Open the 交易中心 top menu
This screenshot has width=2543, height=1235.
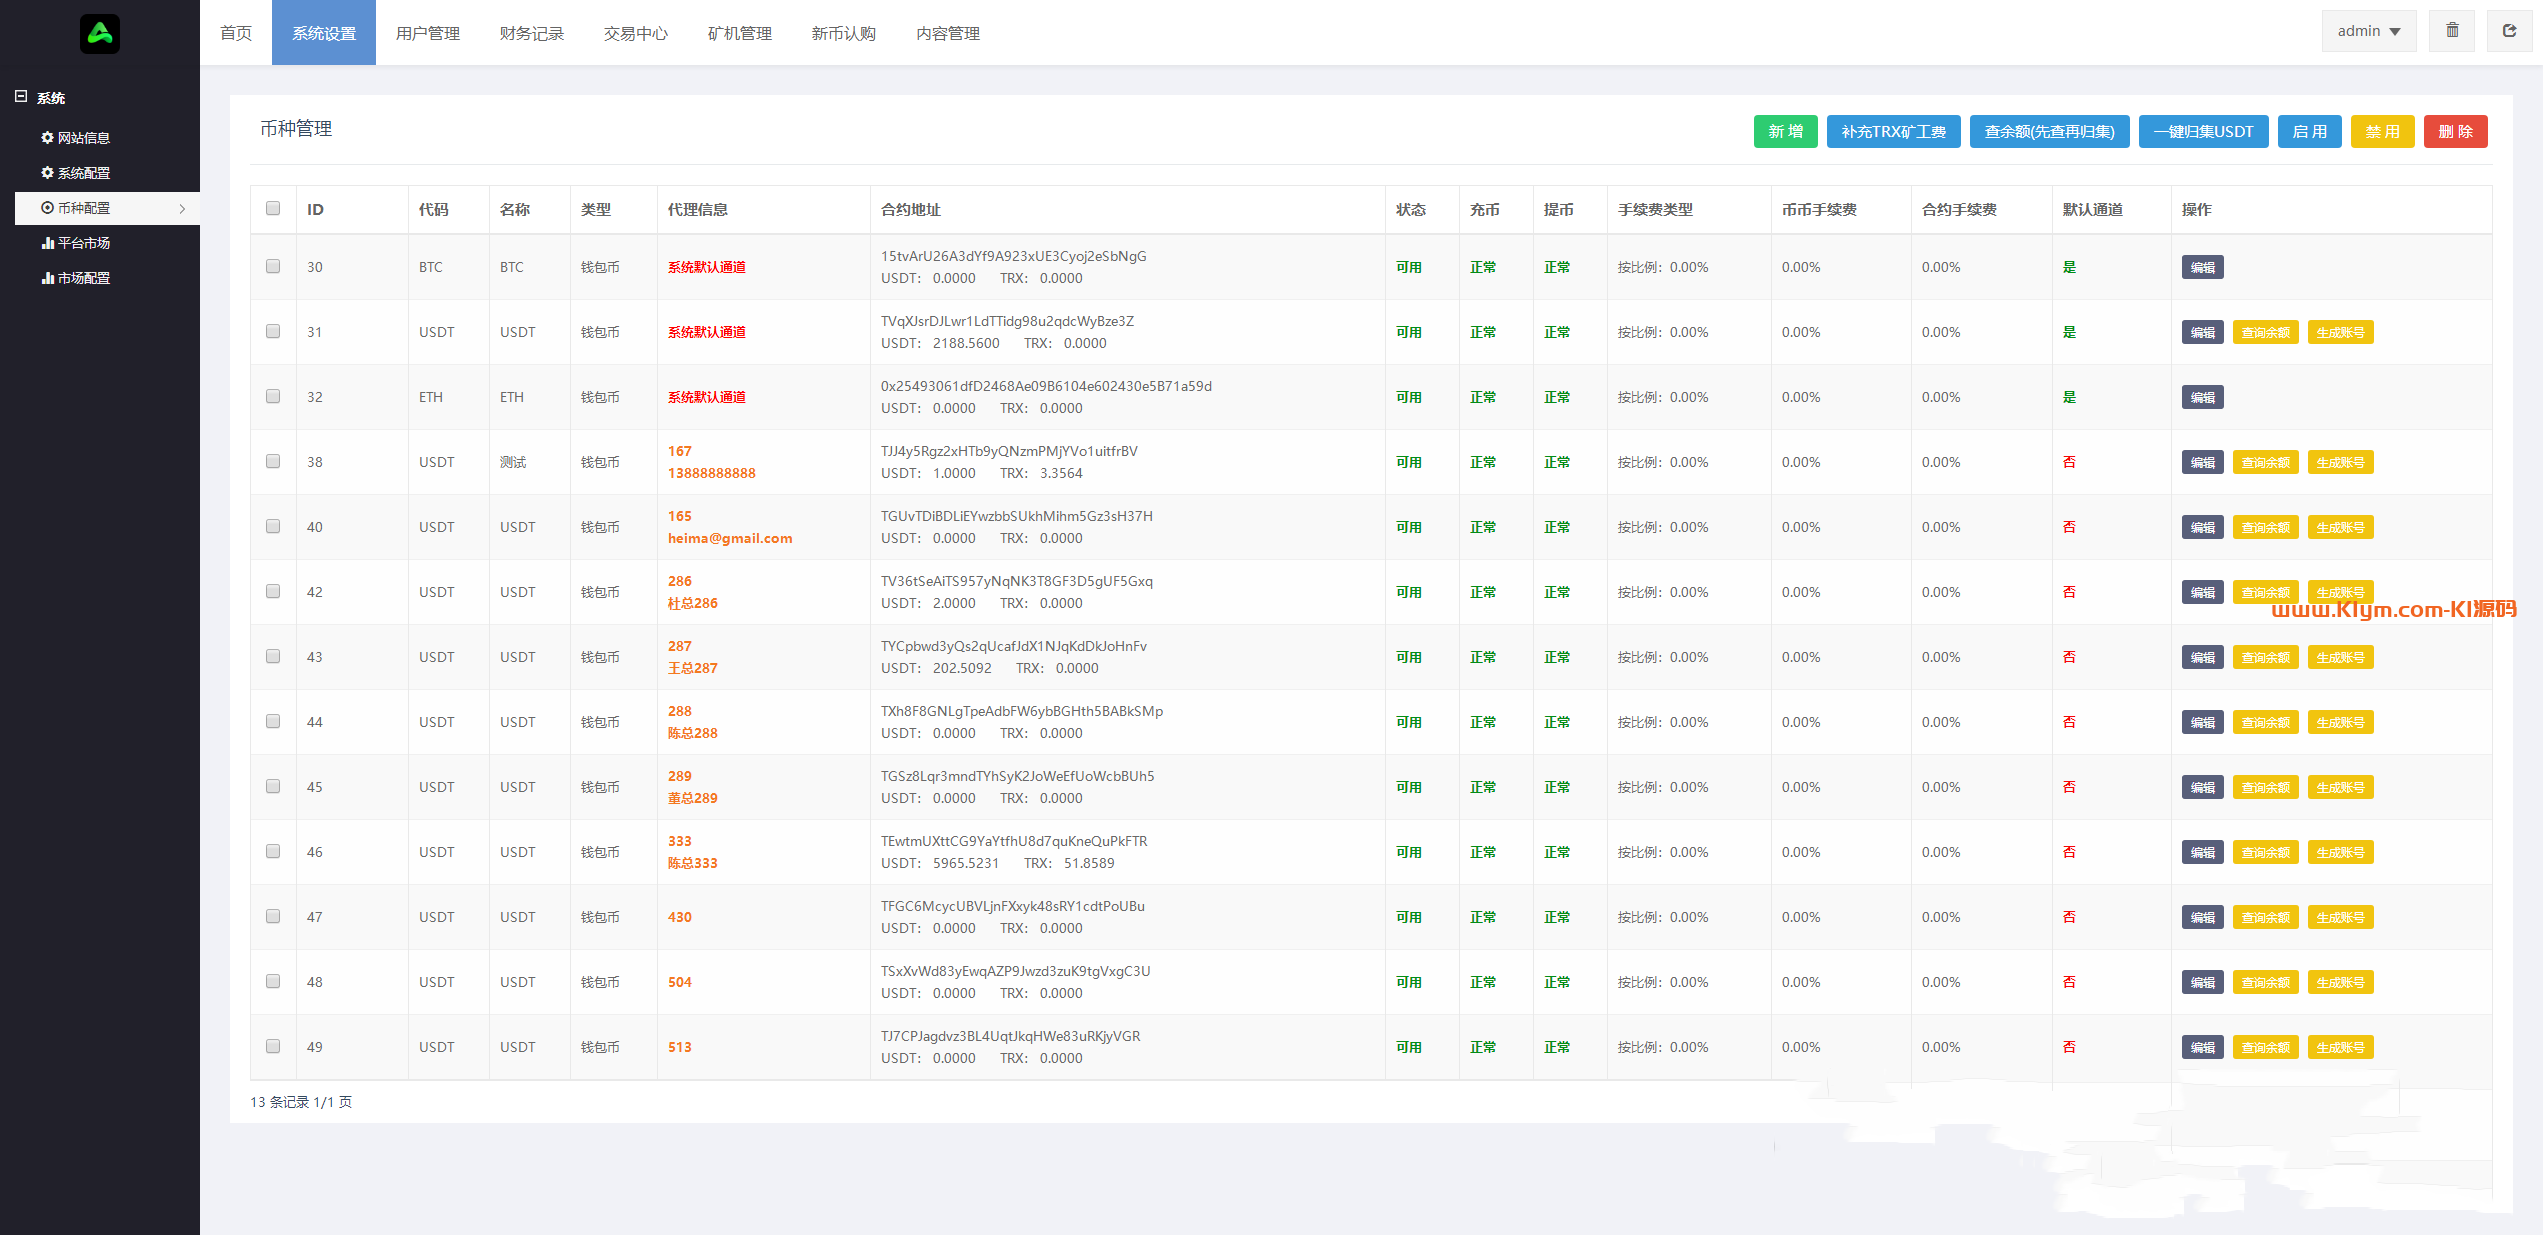pos(635,33)
